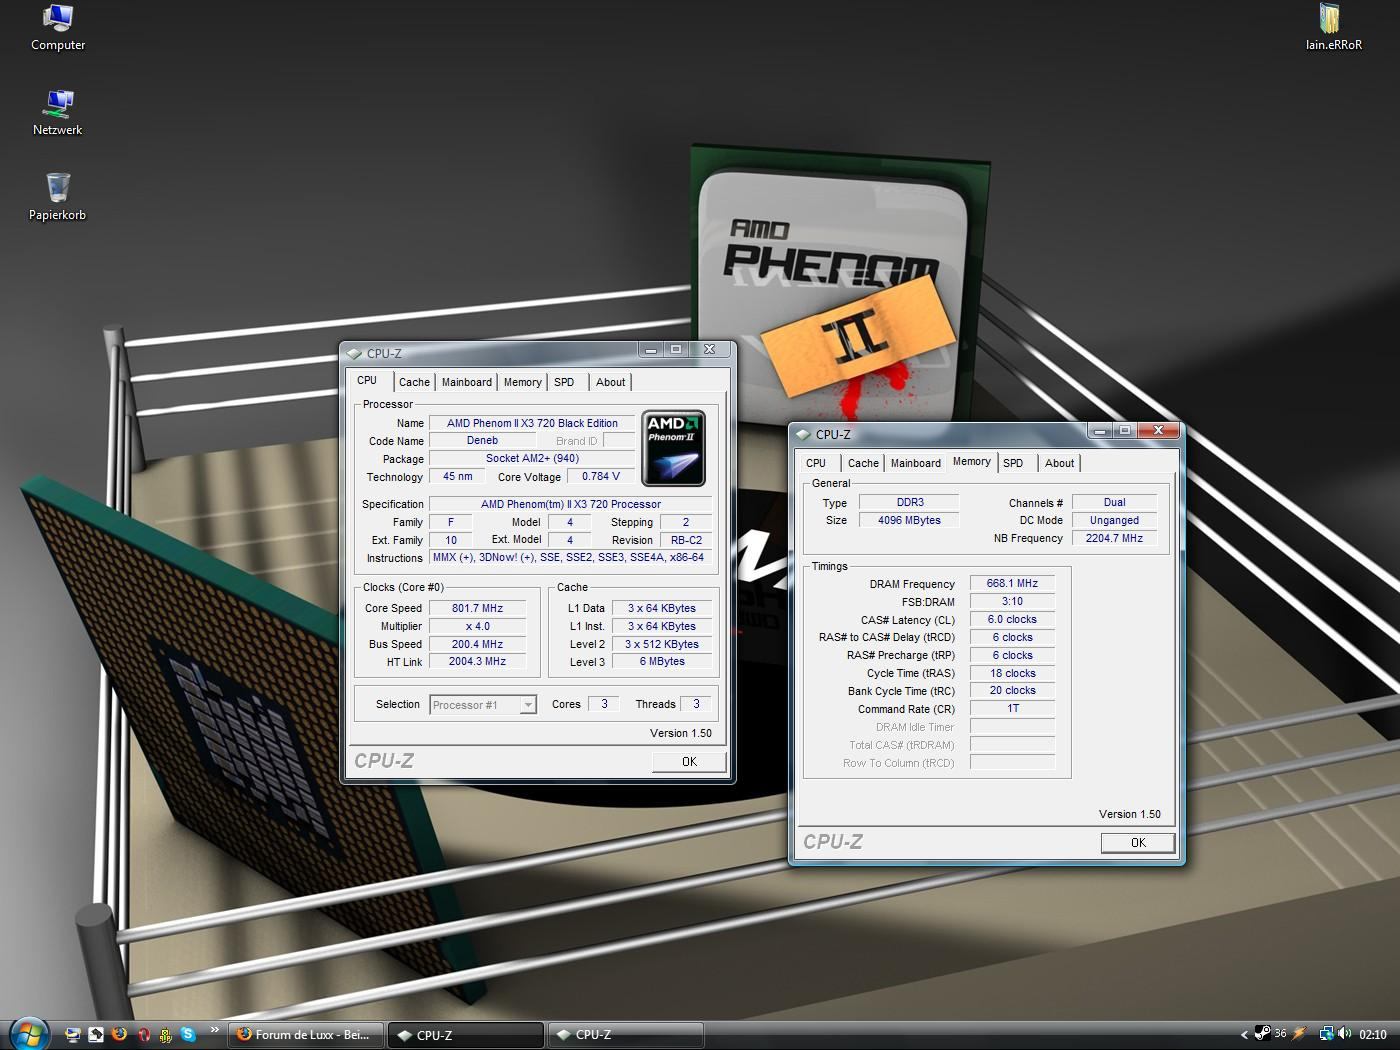Select Memory tab in the right CPU-Z window

click(972, 462)
